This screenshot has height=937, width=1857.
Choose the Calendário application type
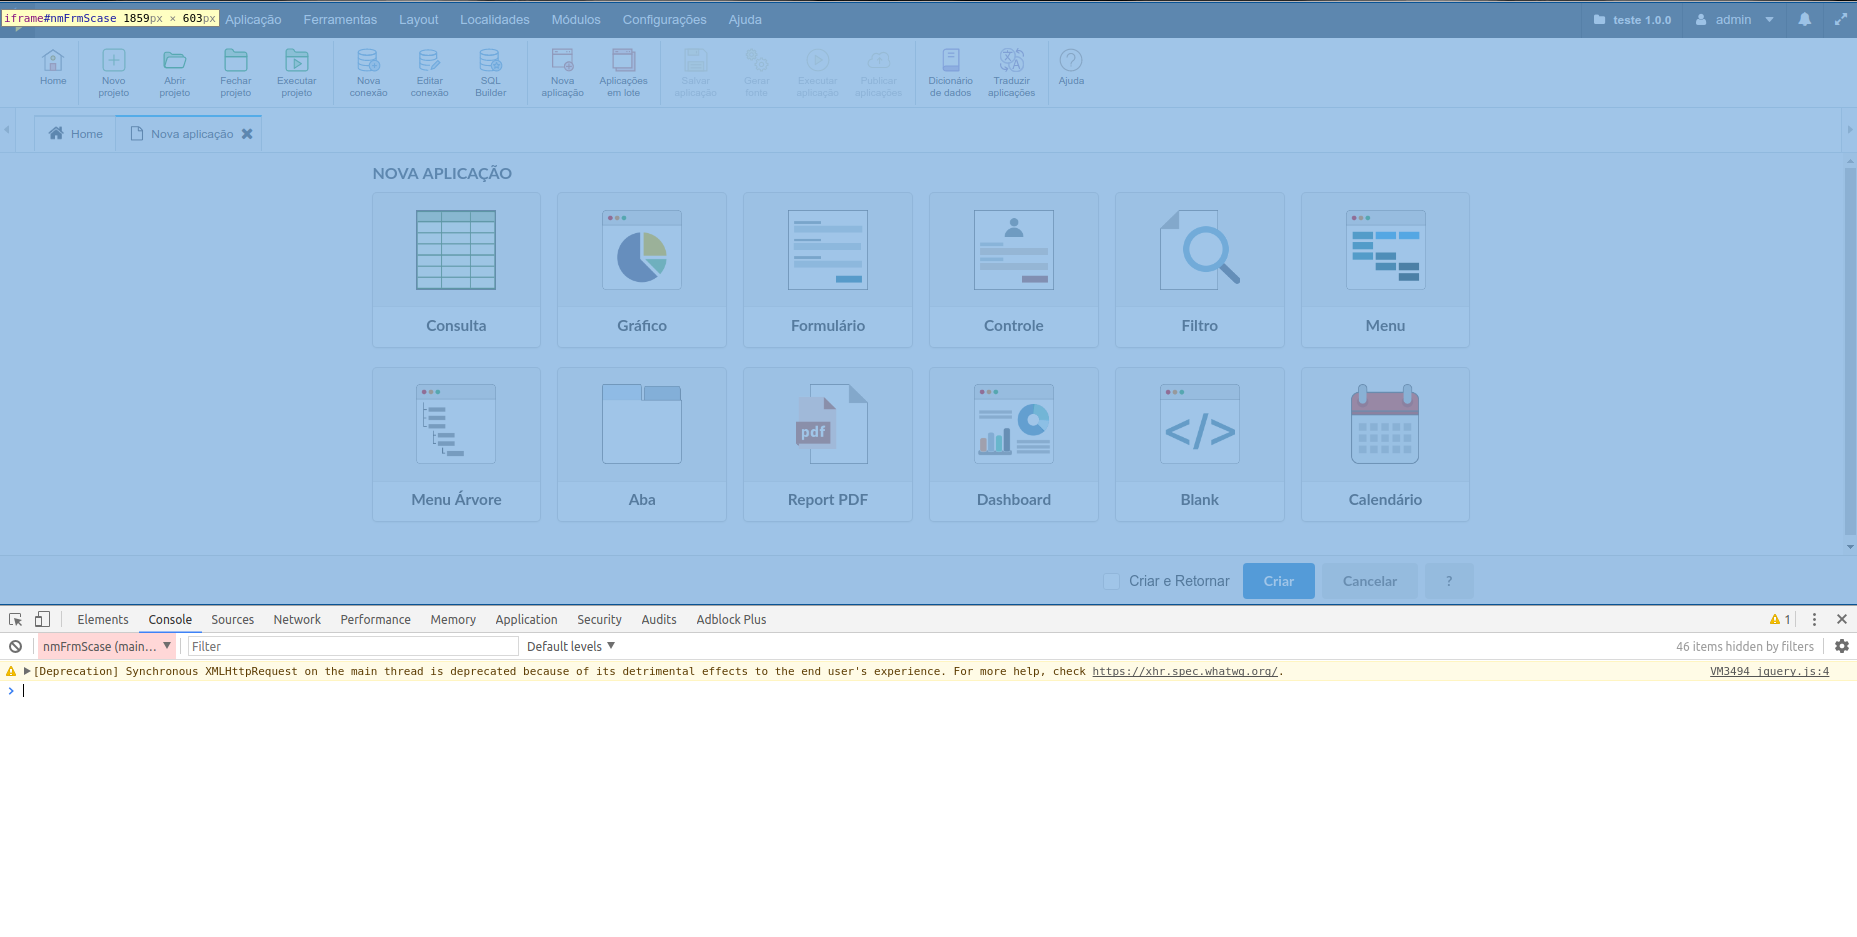[x=1385, y=444]
